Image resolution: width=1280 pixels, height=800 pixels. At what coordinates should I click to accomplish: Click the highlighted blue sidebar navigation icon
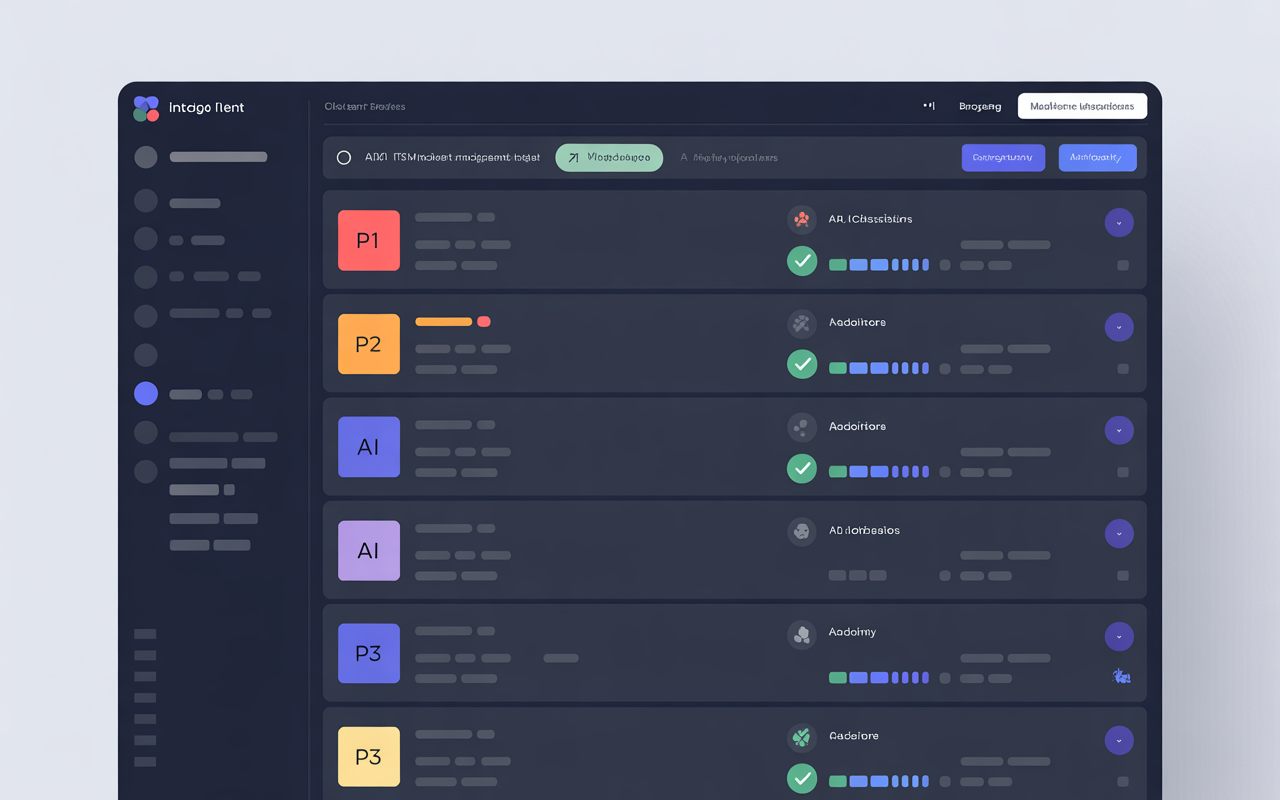pos(145,393)
